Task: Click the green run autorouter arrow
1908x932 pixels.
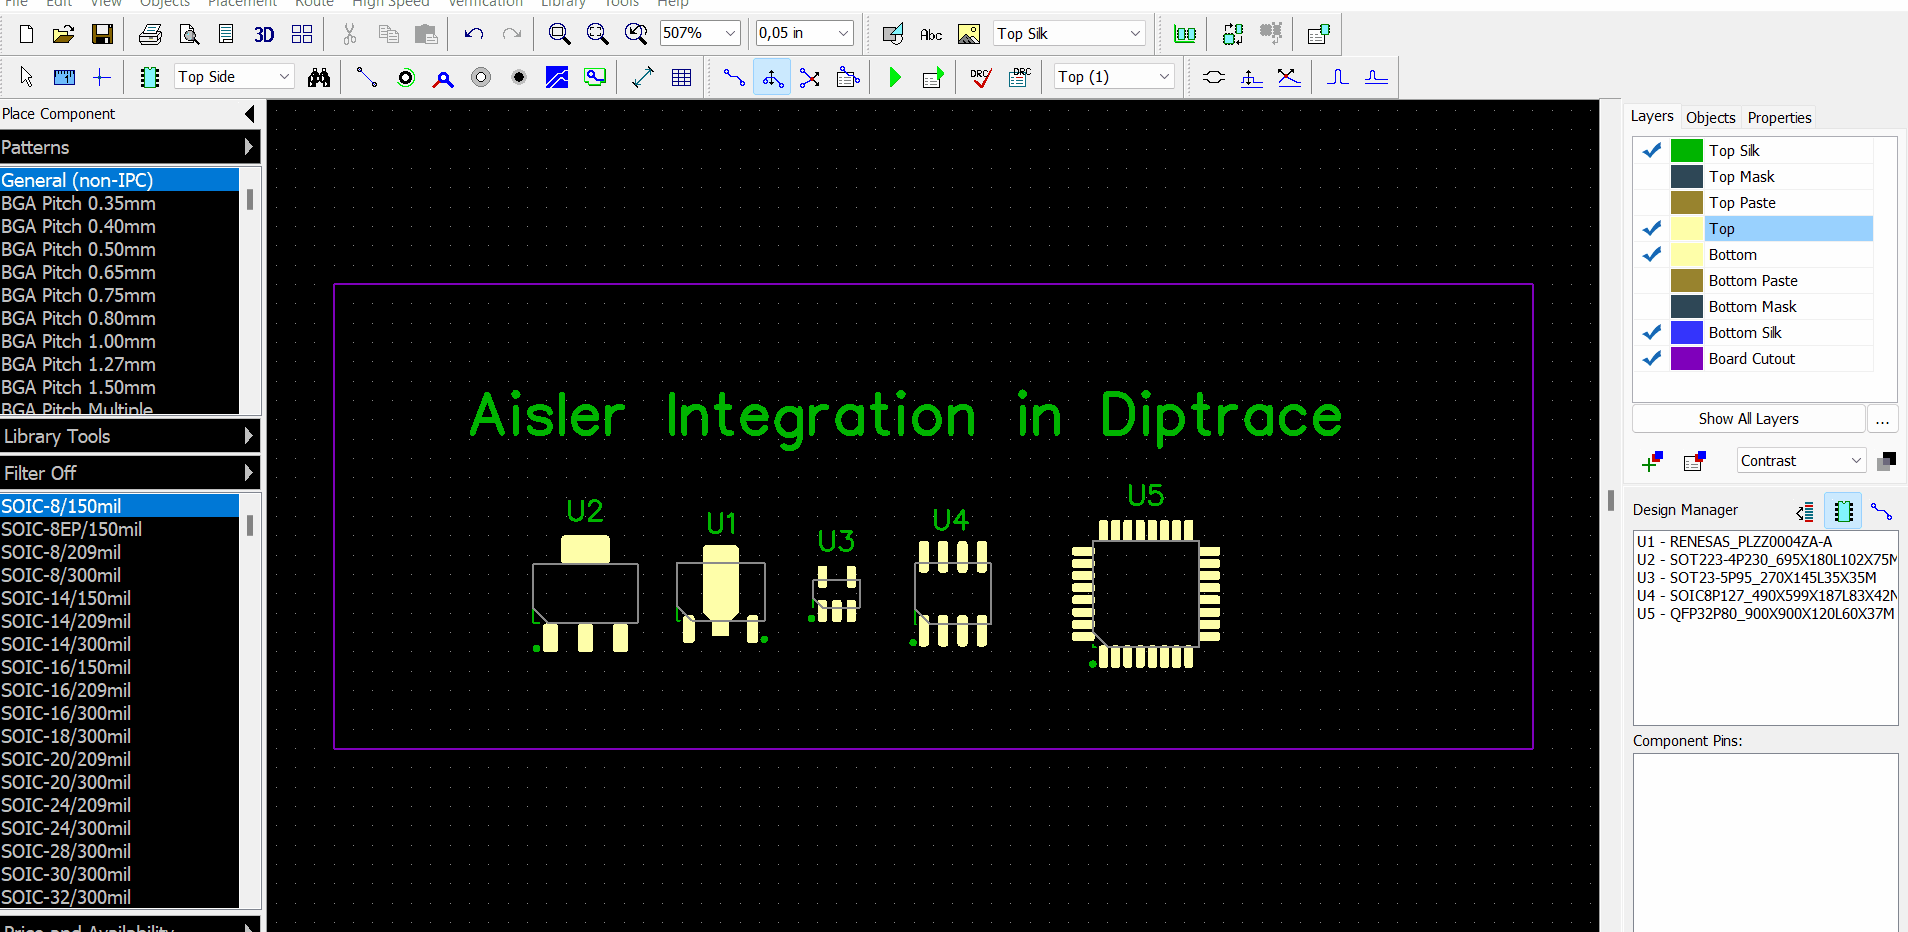Action: tap(895, 77)
